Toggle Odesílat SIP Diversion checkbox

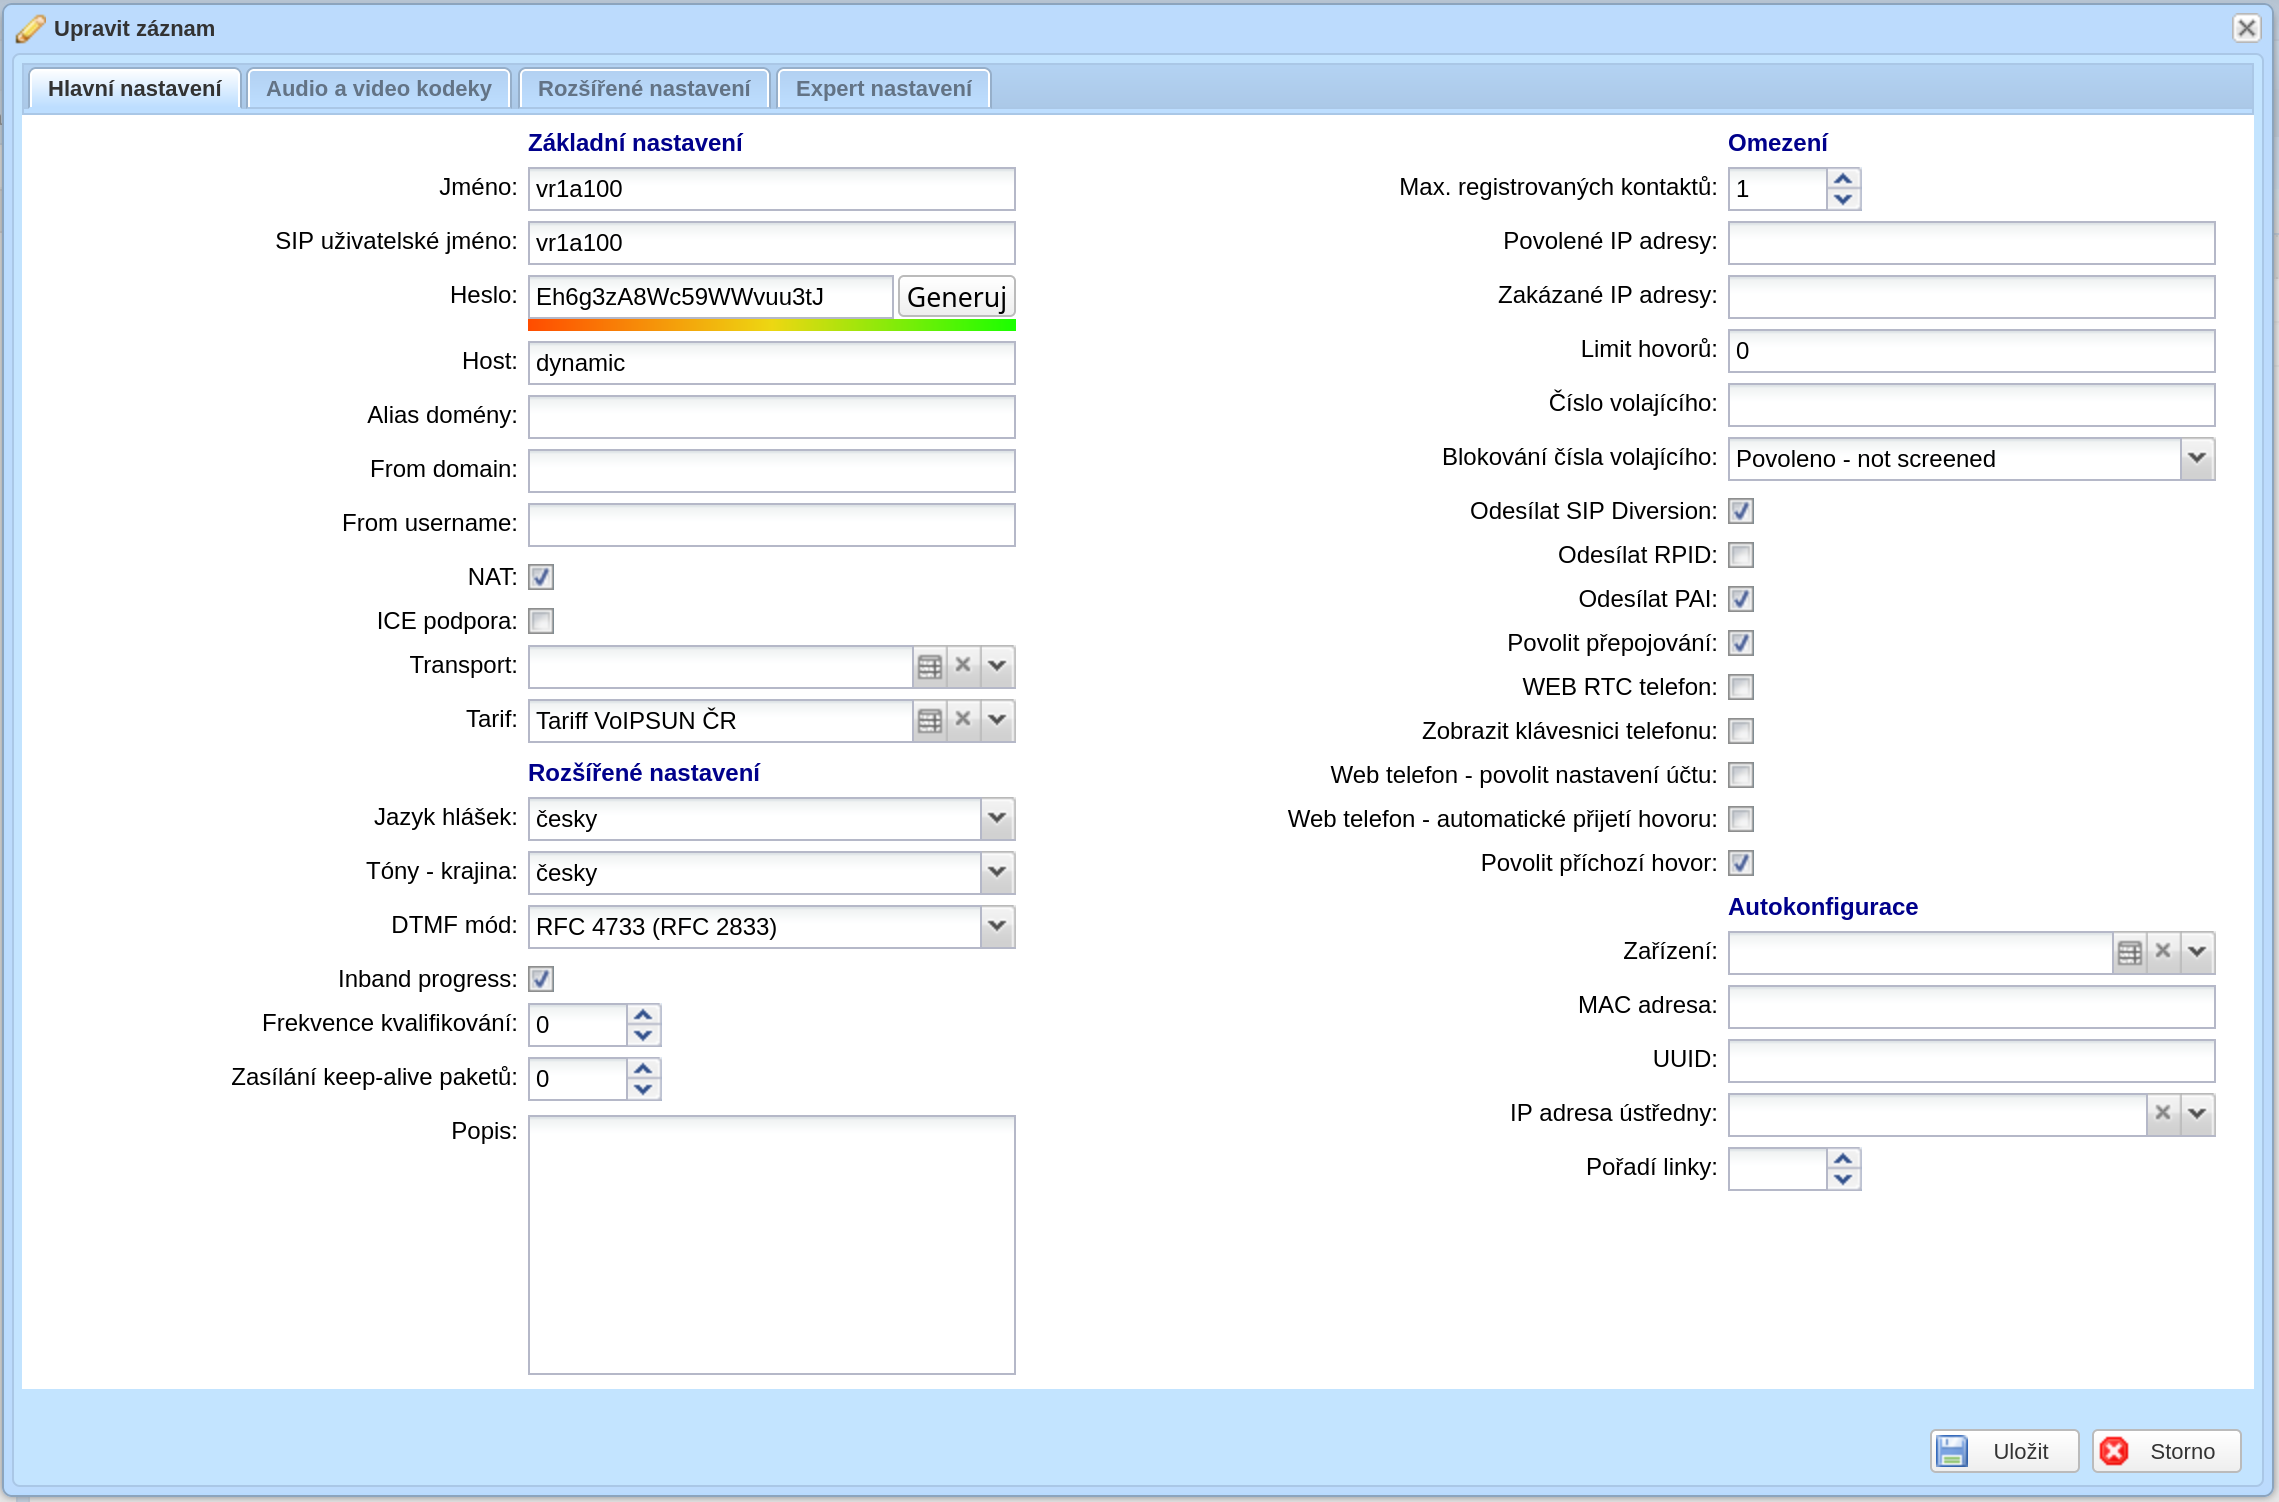[x=1741, y=511]
